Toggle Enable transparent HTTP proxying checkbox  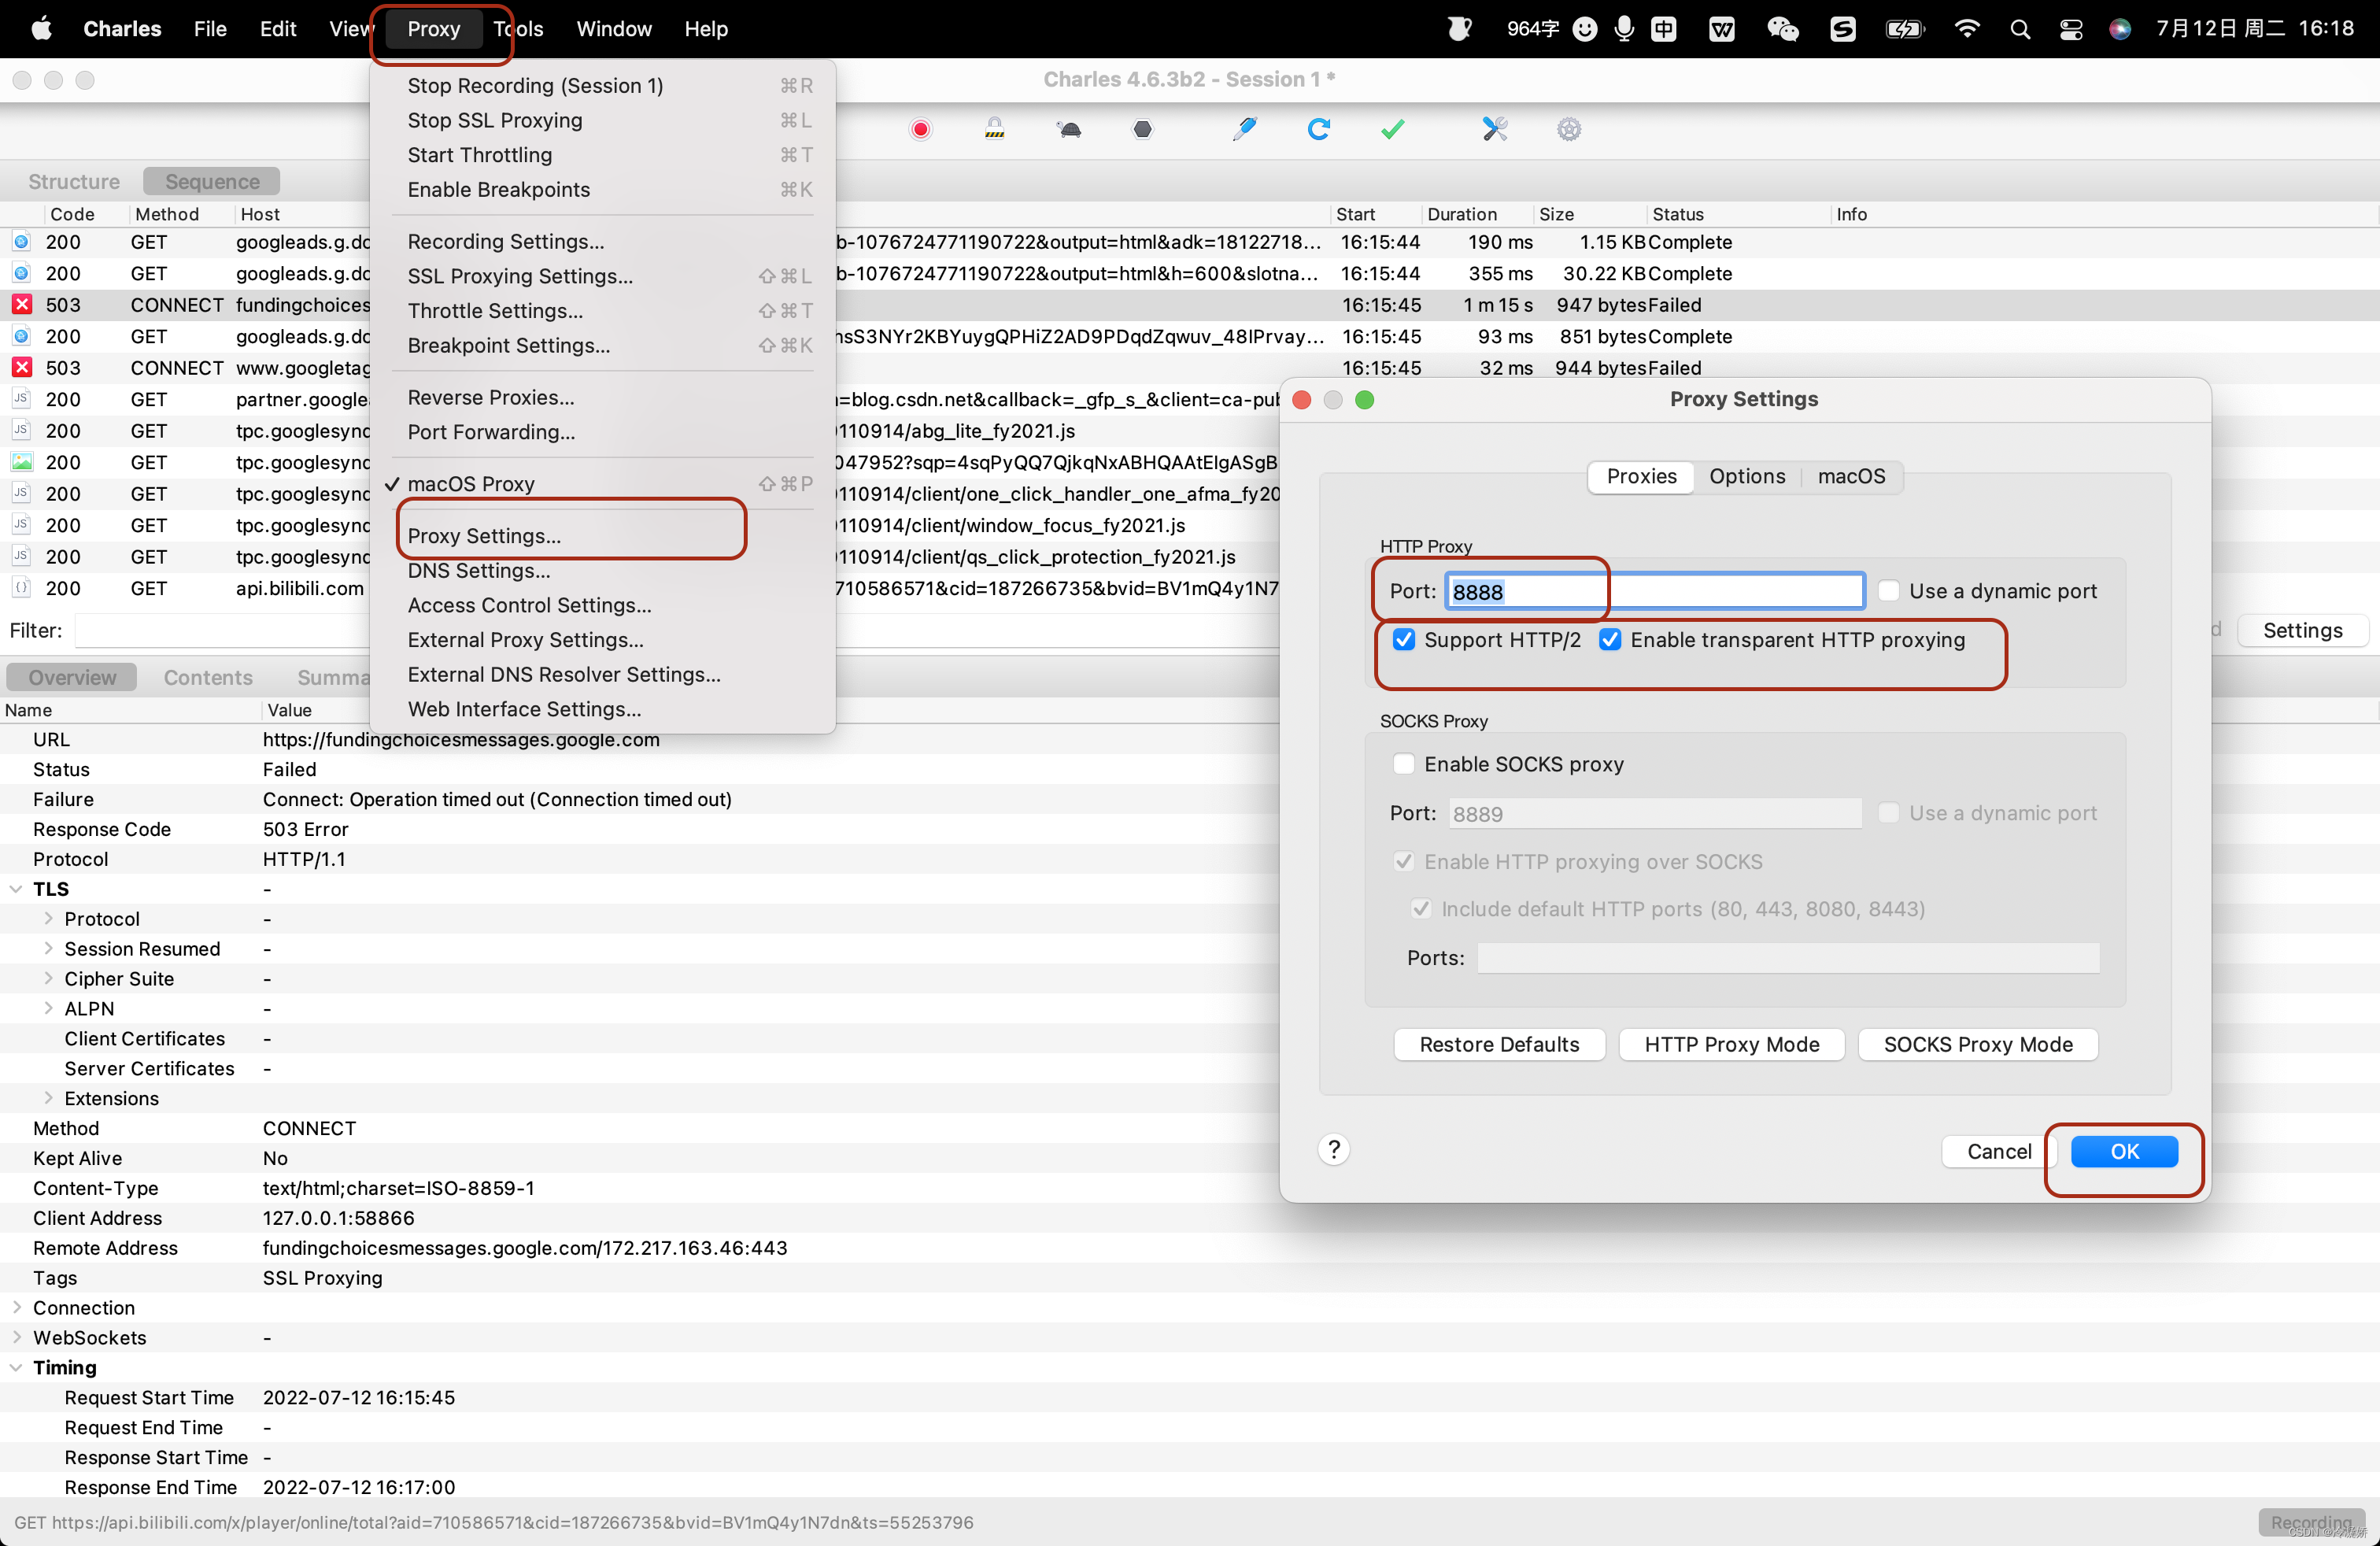tap(1610, 640)
